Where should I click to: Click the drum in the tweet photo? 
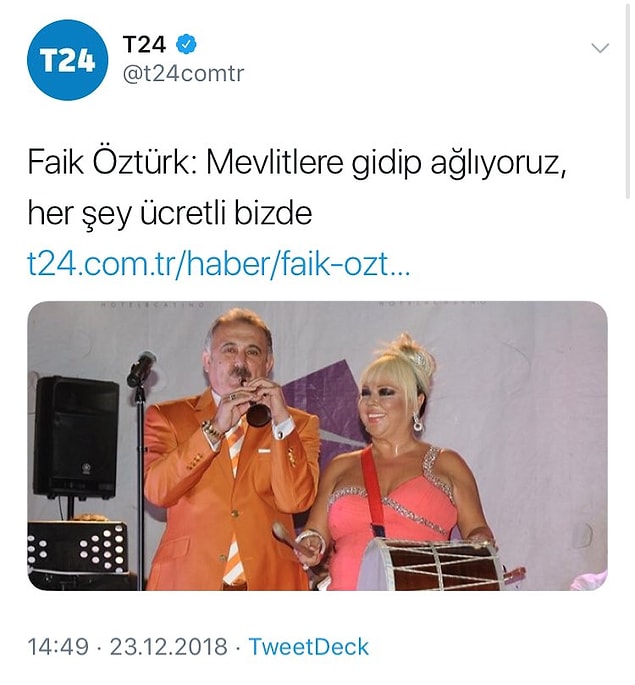coord(430,564)
